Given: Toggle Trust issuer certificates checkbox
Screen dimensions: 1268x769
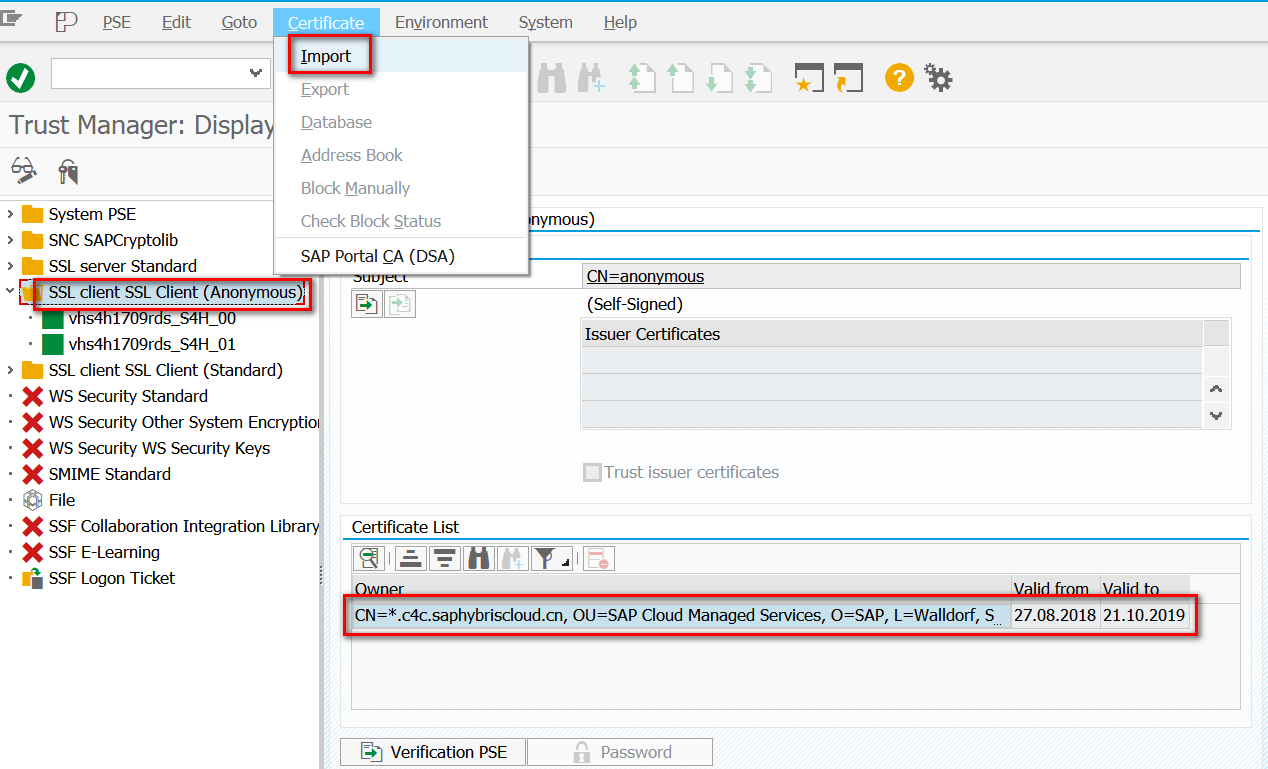Looking at the screenshot, I should coord(592,472).
